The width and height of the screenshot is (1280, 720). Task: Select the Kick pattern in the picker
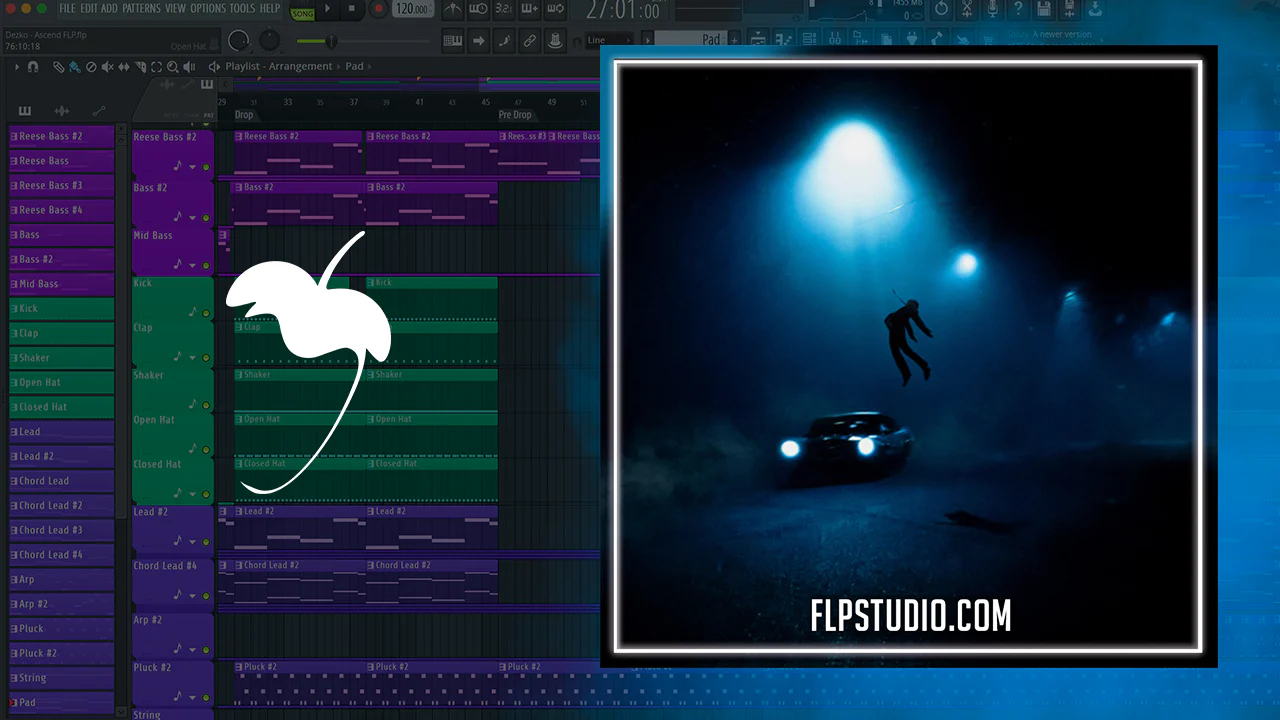coord(61,308)
